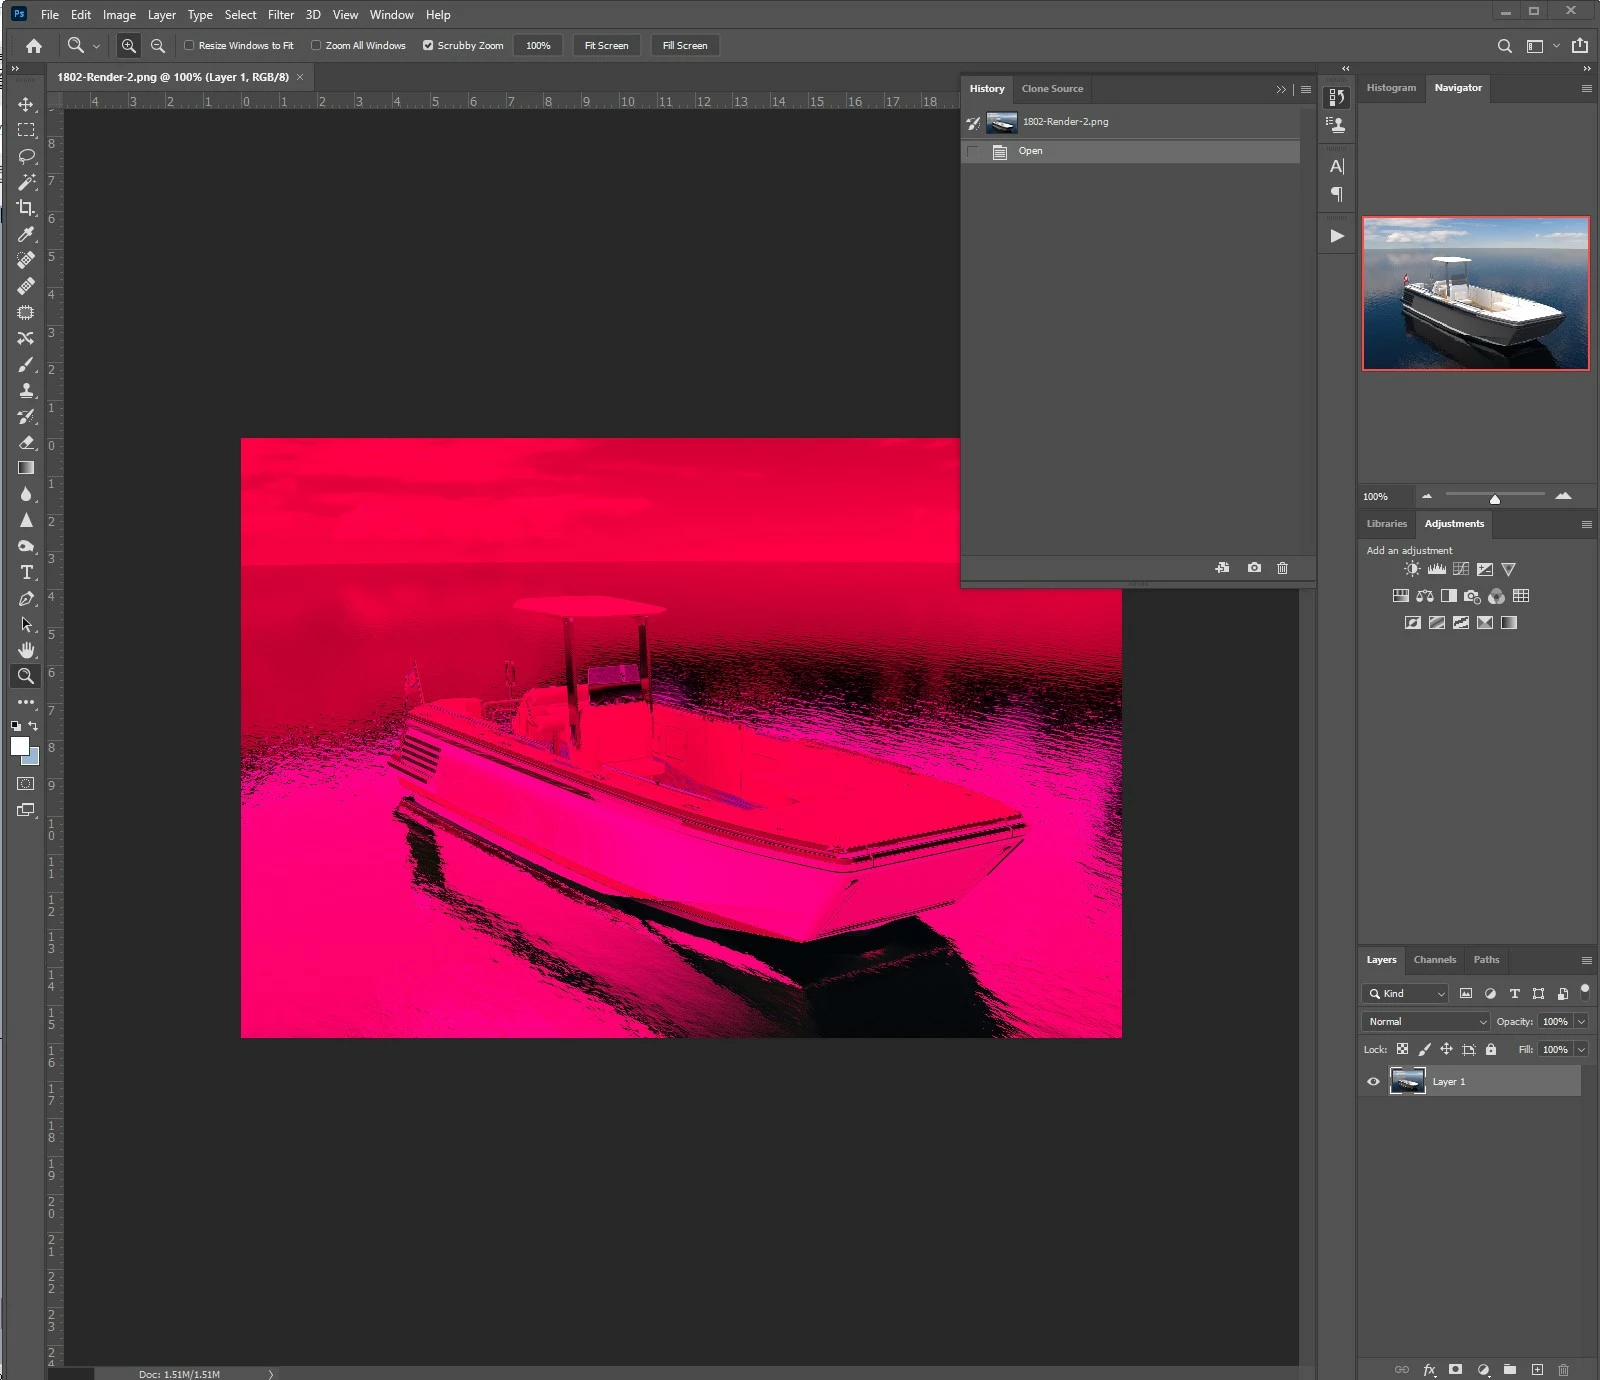This screenshot has height=1380, width=1600.
Task: Open the Kind layer filter dropdown
Action: click(x=1404, y=993)
